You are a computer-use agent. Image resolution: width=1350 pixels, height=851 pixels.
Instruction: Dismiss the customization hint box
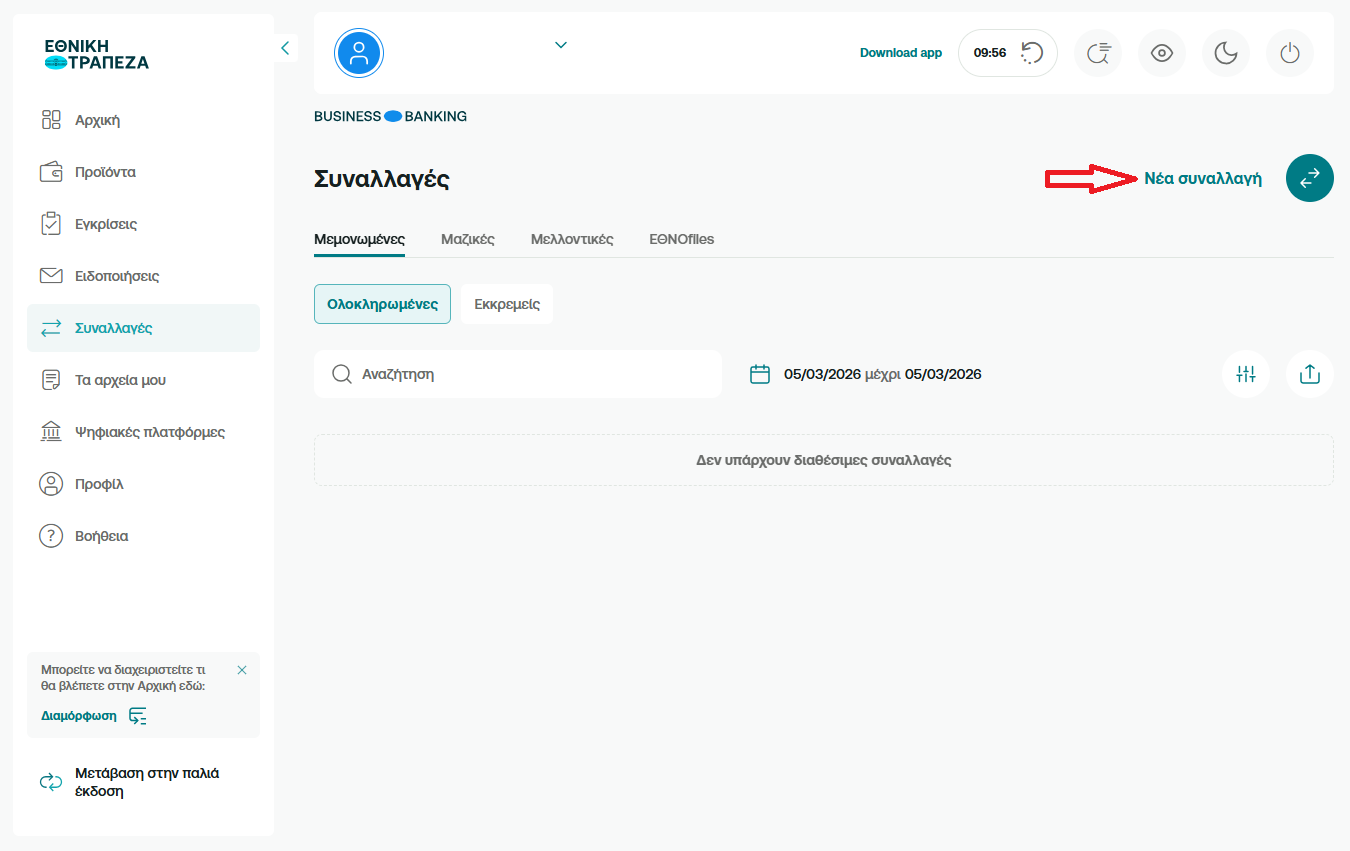point(242,670)
